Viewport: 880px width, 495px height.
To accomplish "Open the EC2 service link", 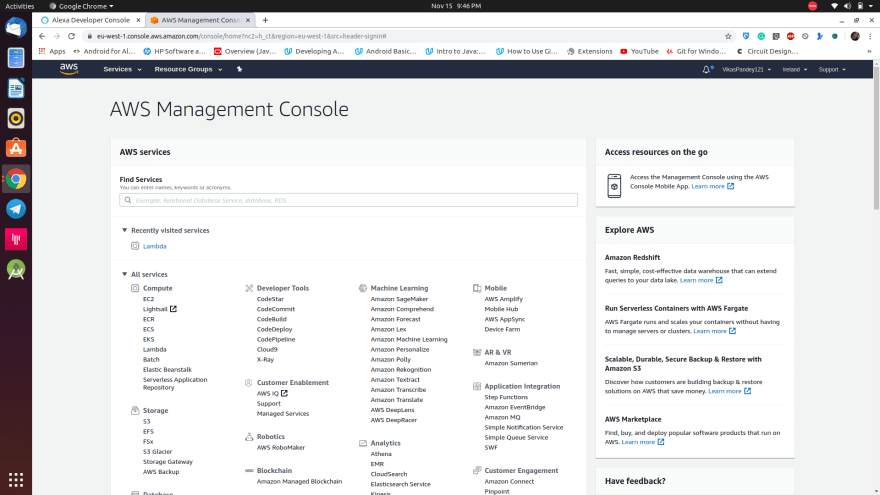I will point(148,299).
